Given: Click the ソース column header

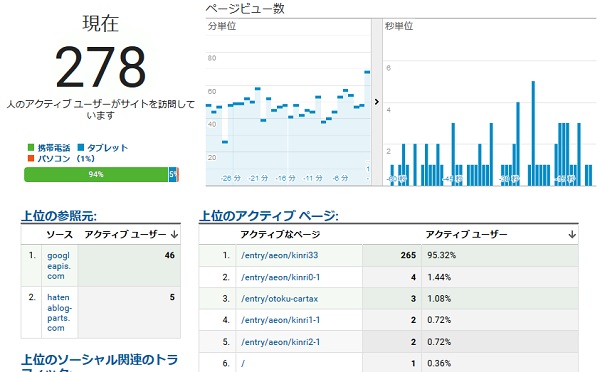Looking at the screenshot, I should tap(60, 234).
